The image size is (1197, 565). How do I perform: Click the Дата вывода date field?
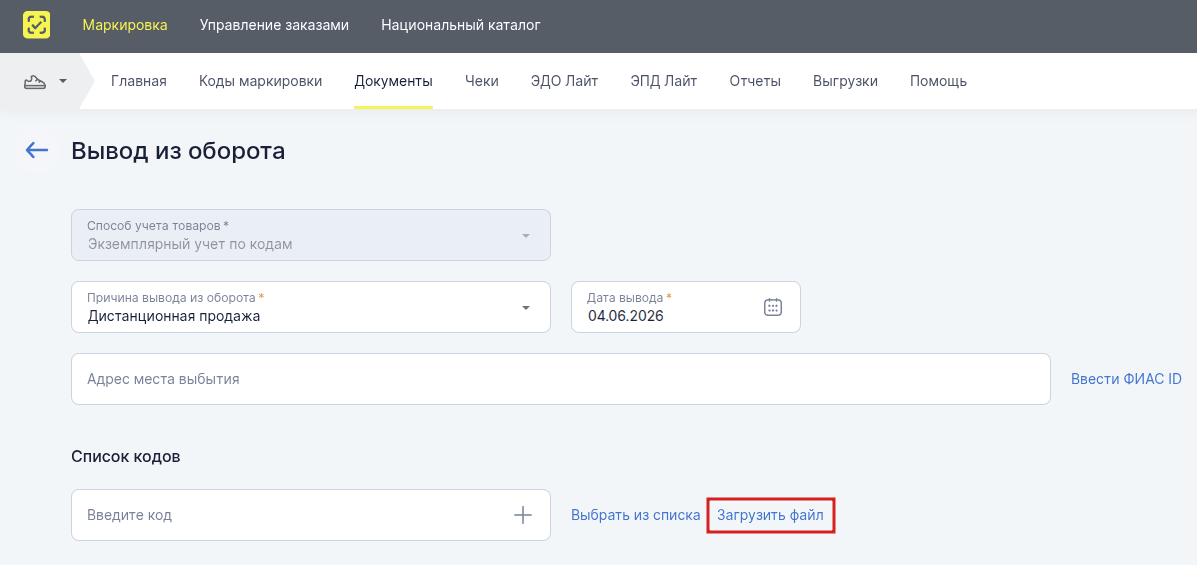point(686,307)
